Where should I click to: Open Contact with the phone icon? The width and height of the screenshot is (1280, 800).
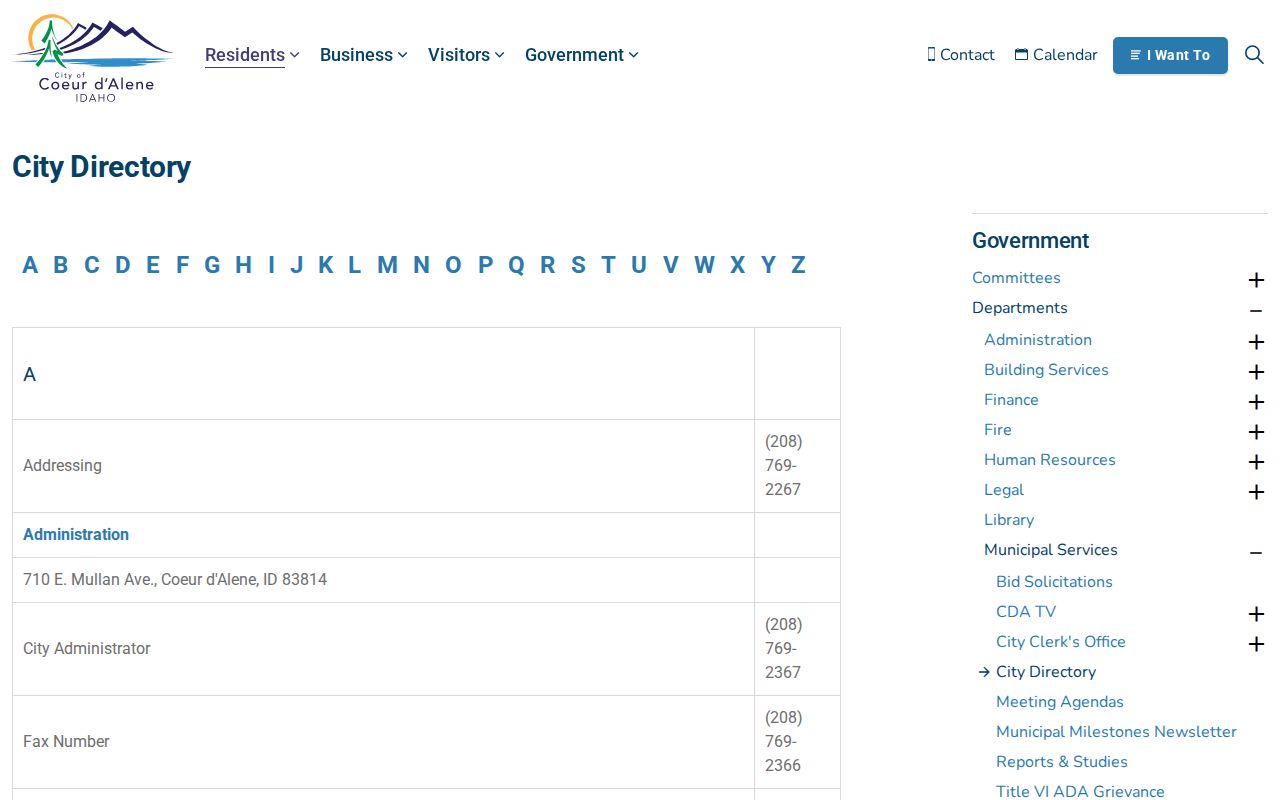pyautogui.click(x=961, y=55)
